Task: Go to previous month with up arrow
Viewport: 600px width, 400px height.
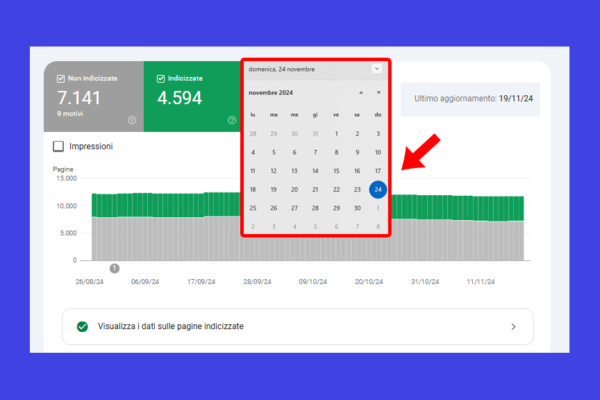Action: [360, 93]
